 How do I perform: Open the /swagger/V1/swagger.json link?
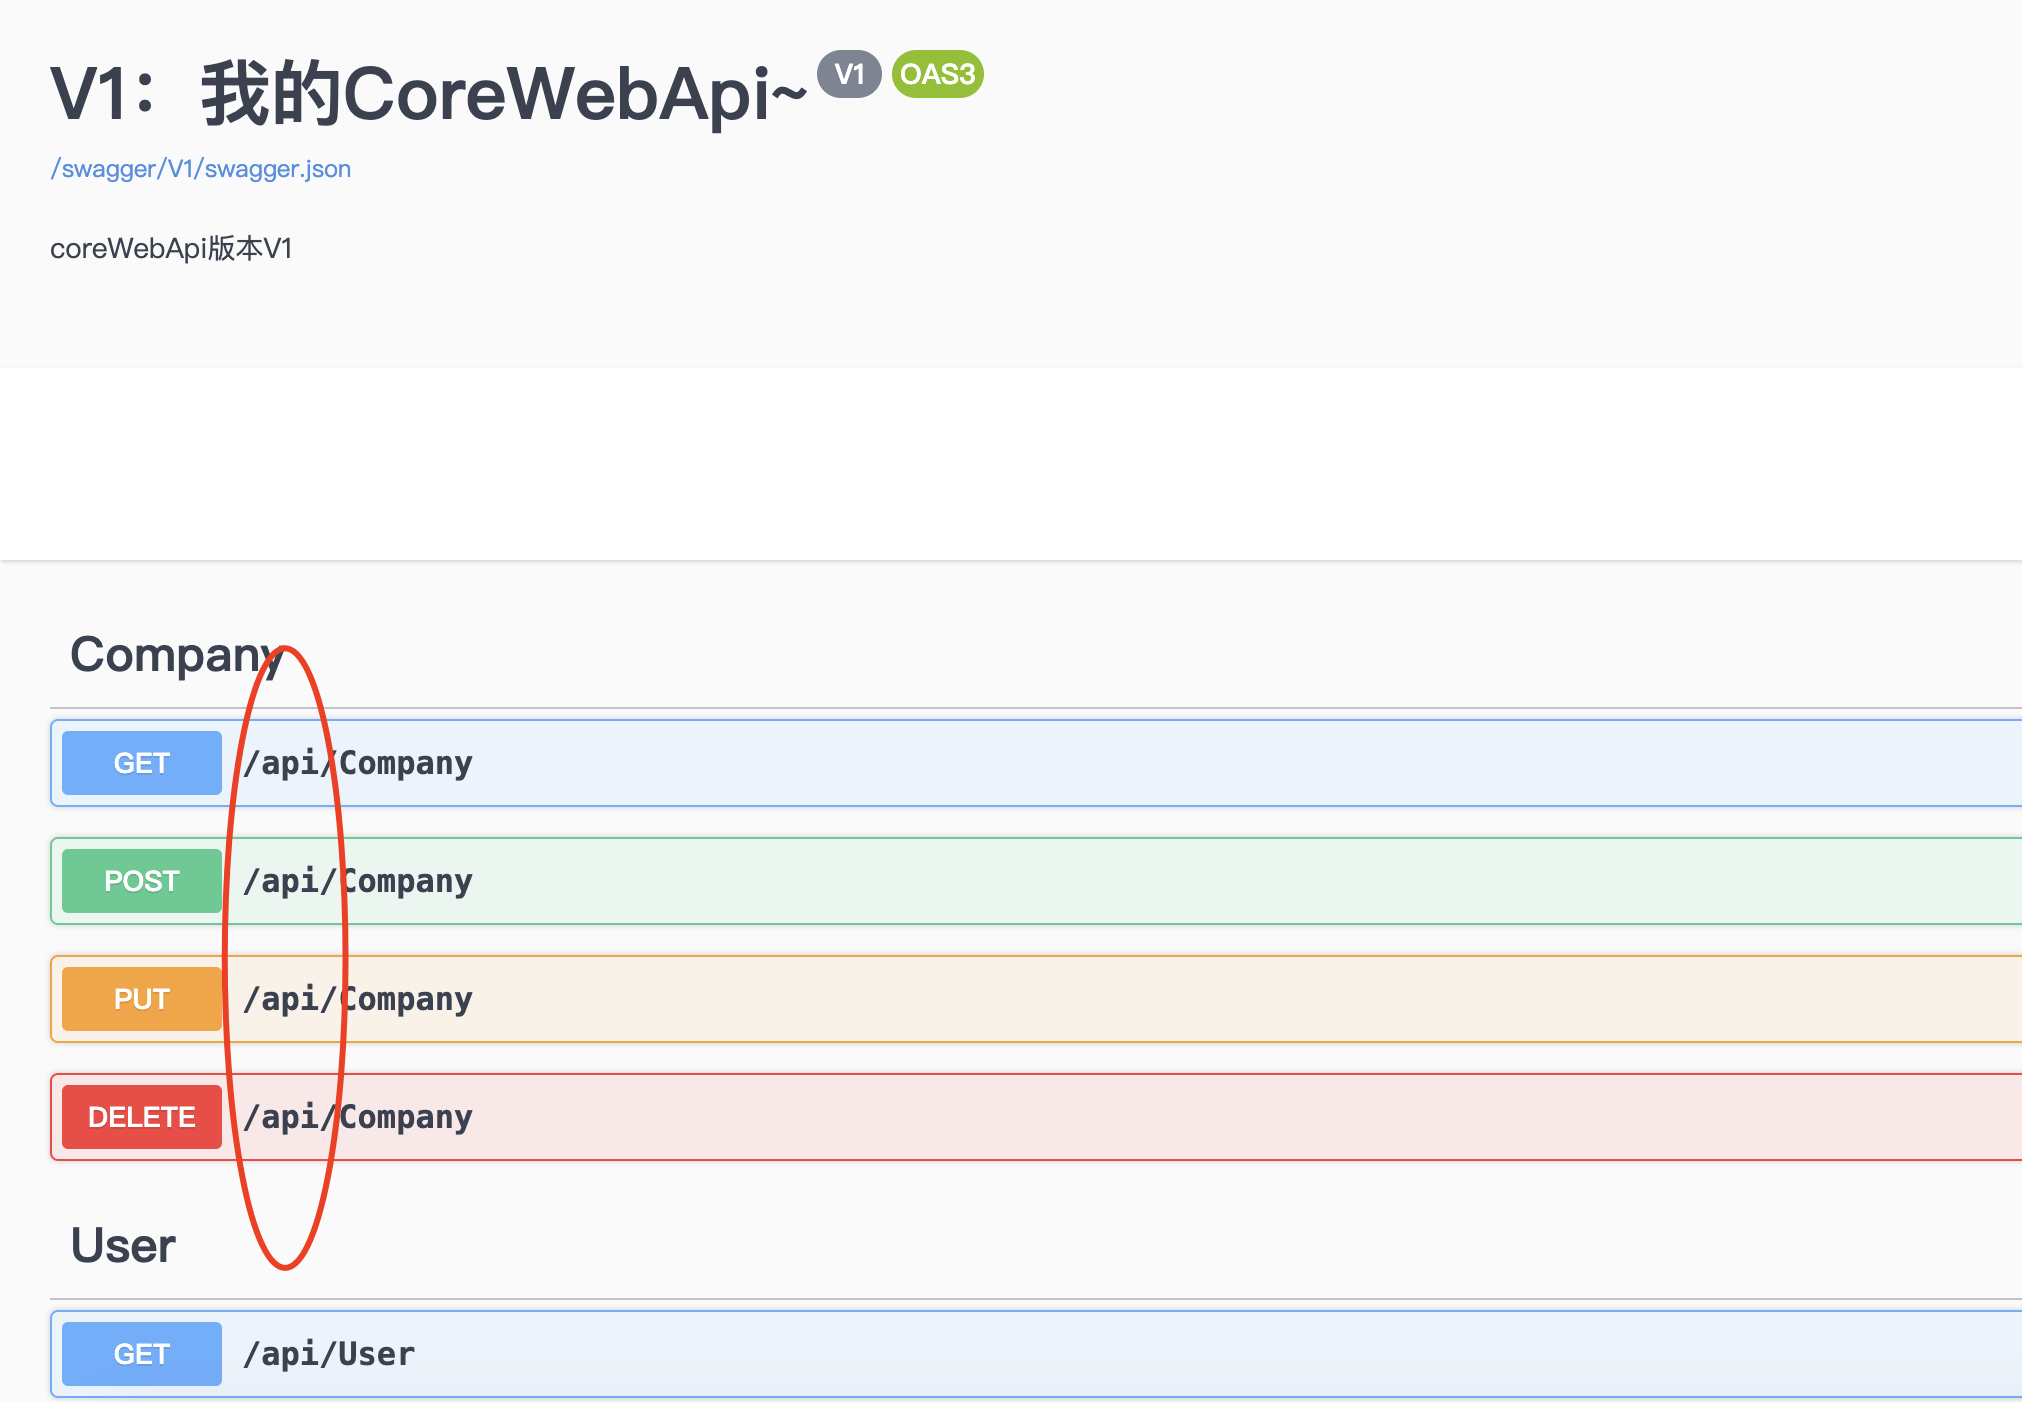pyautogui.click(x=200, y=168)
